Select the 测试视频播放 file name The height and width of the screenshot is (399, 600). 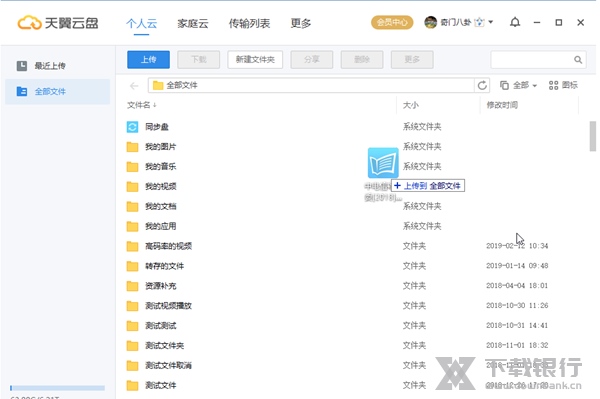point(168,306)
